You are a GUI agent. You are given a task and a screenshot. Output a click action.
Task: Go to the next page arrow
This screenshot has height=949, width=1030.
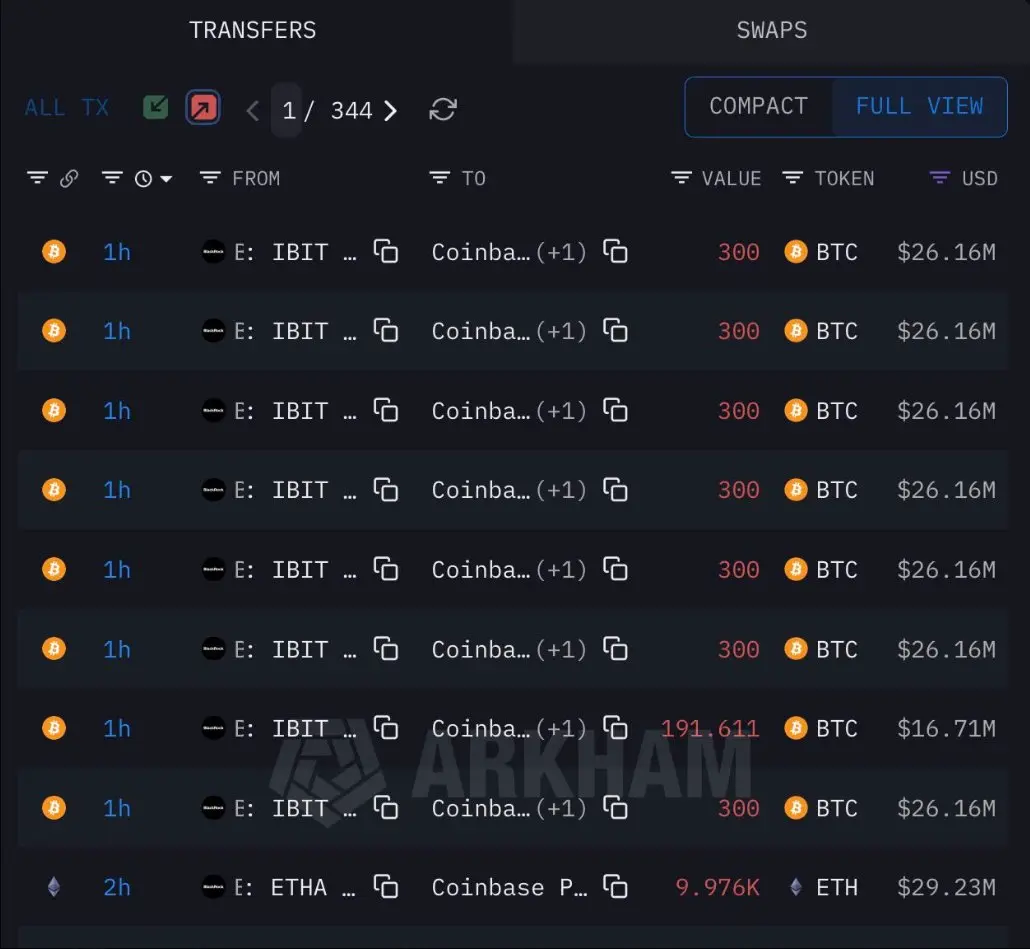(x=390, y=110)
